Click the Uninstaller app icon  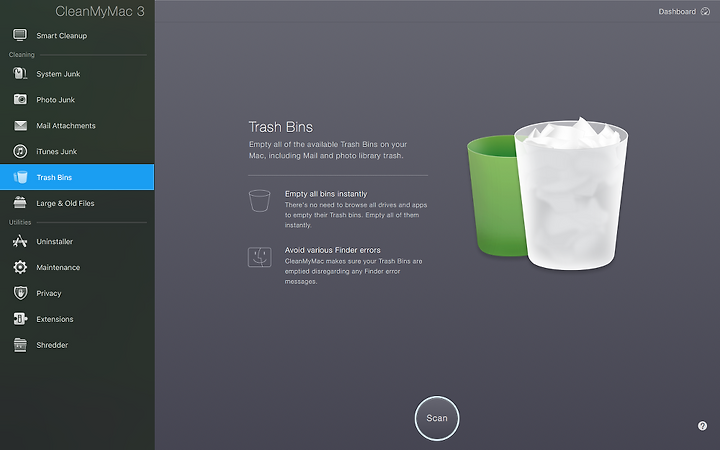coord(20,241)
